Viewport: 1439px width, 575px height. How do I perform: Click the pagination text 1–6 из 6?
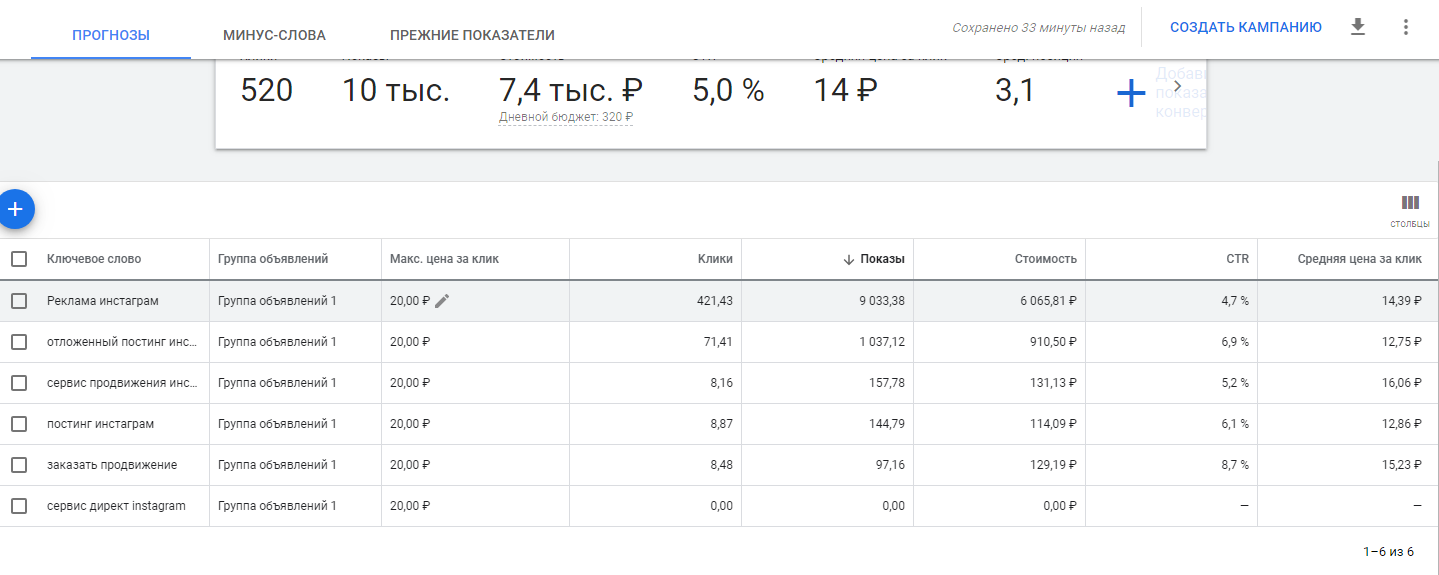tap(1388, 552)
